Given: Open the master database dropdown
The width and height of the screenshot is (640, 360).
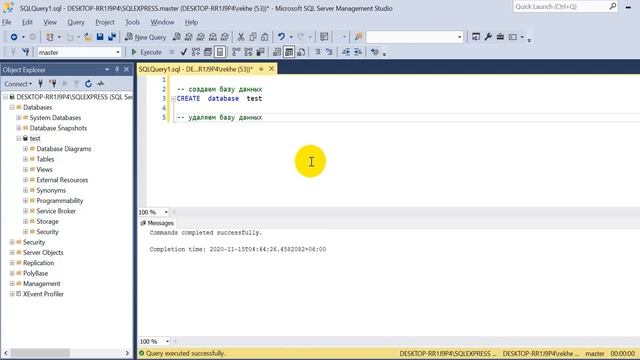Looking at the screenshot, I should point(118,52).
